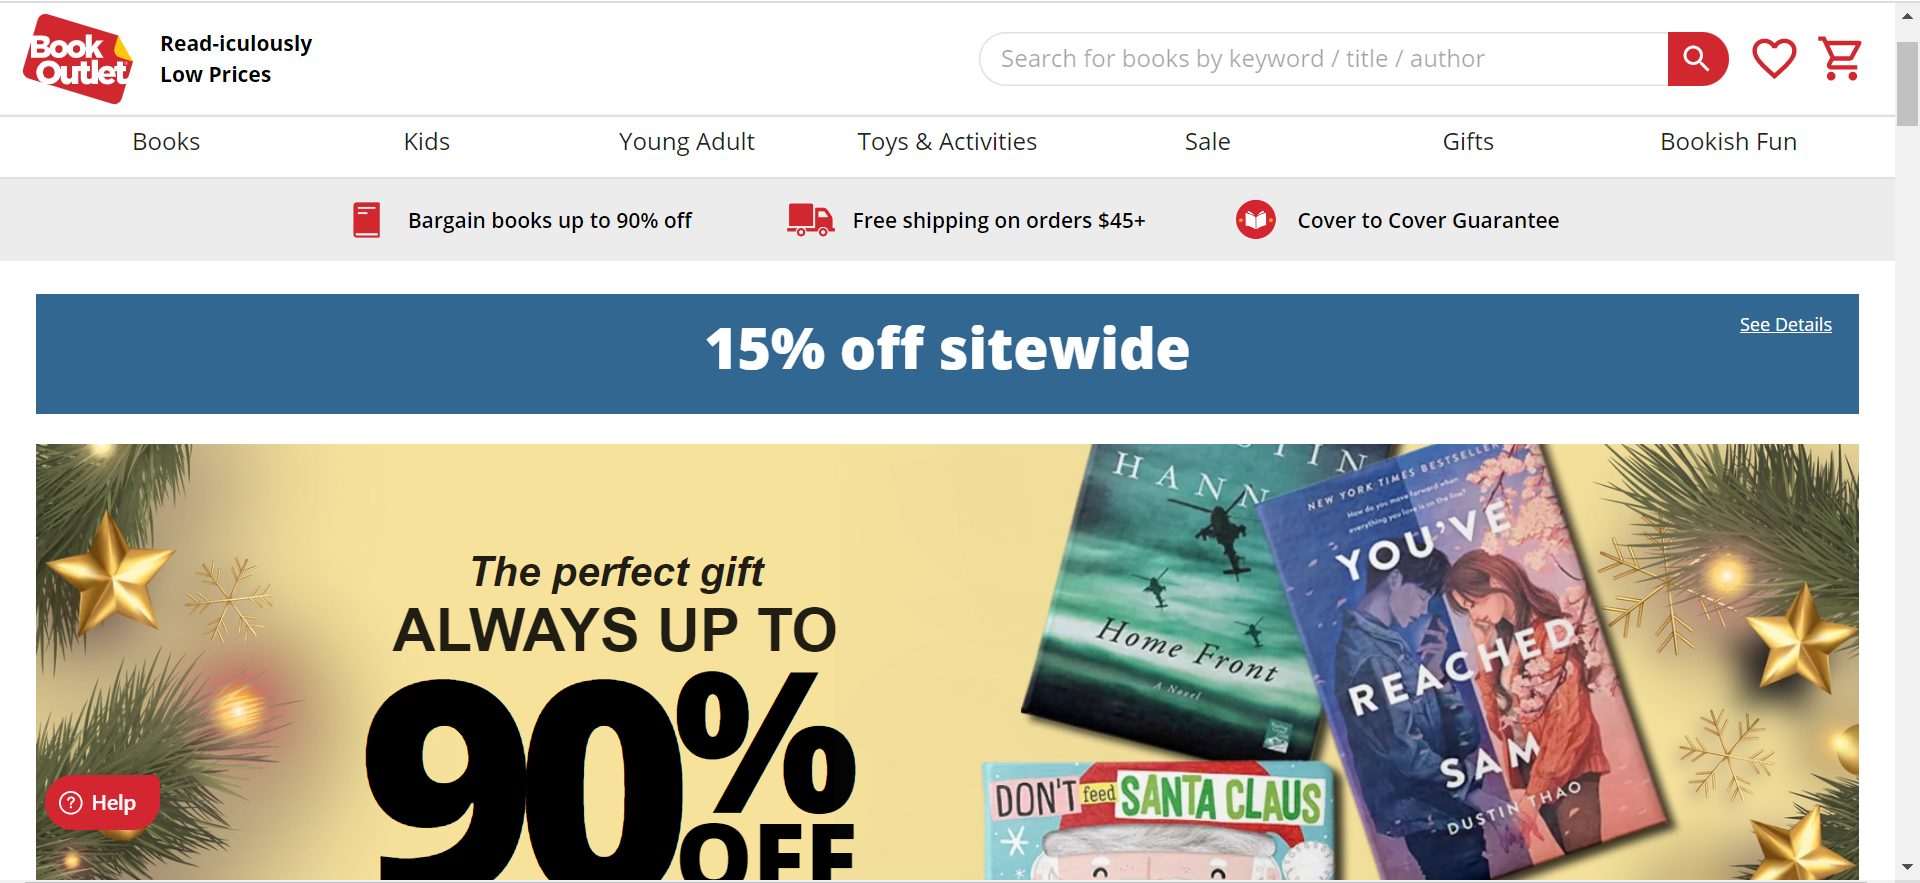Open the Books menu

coord(166,142)
